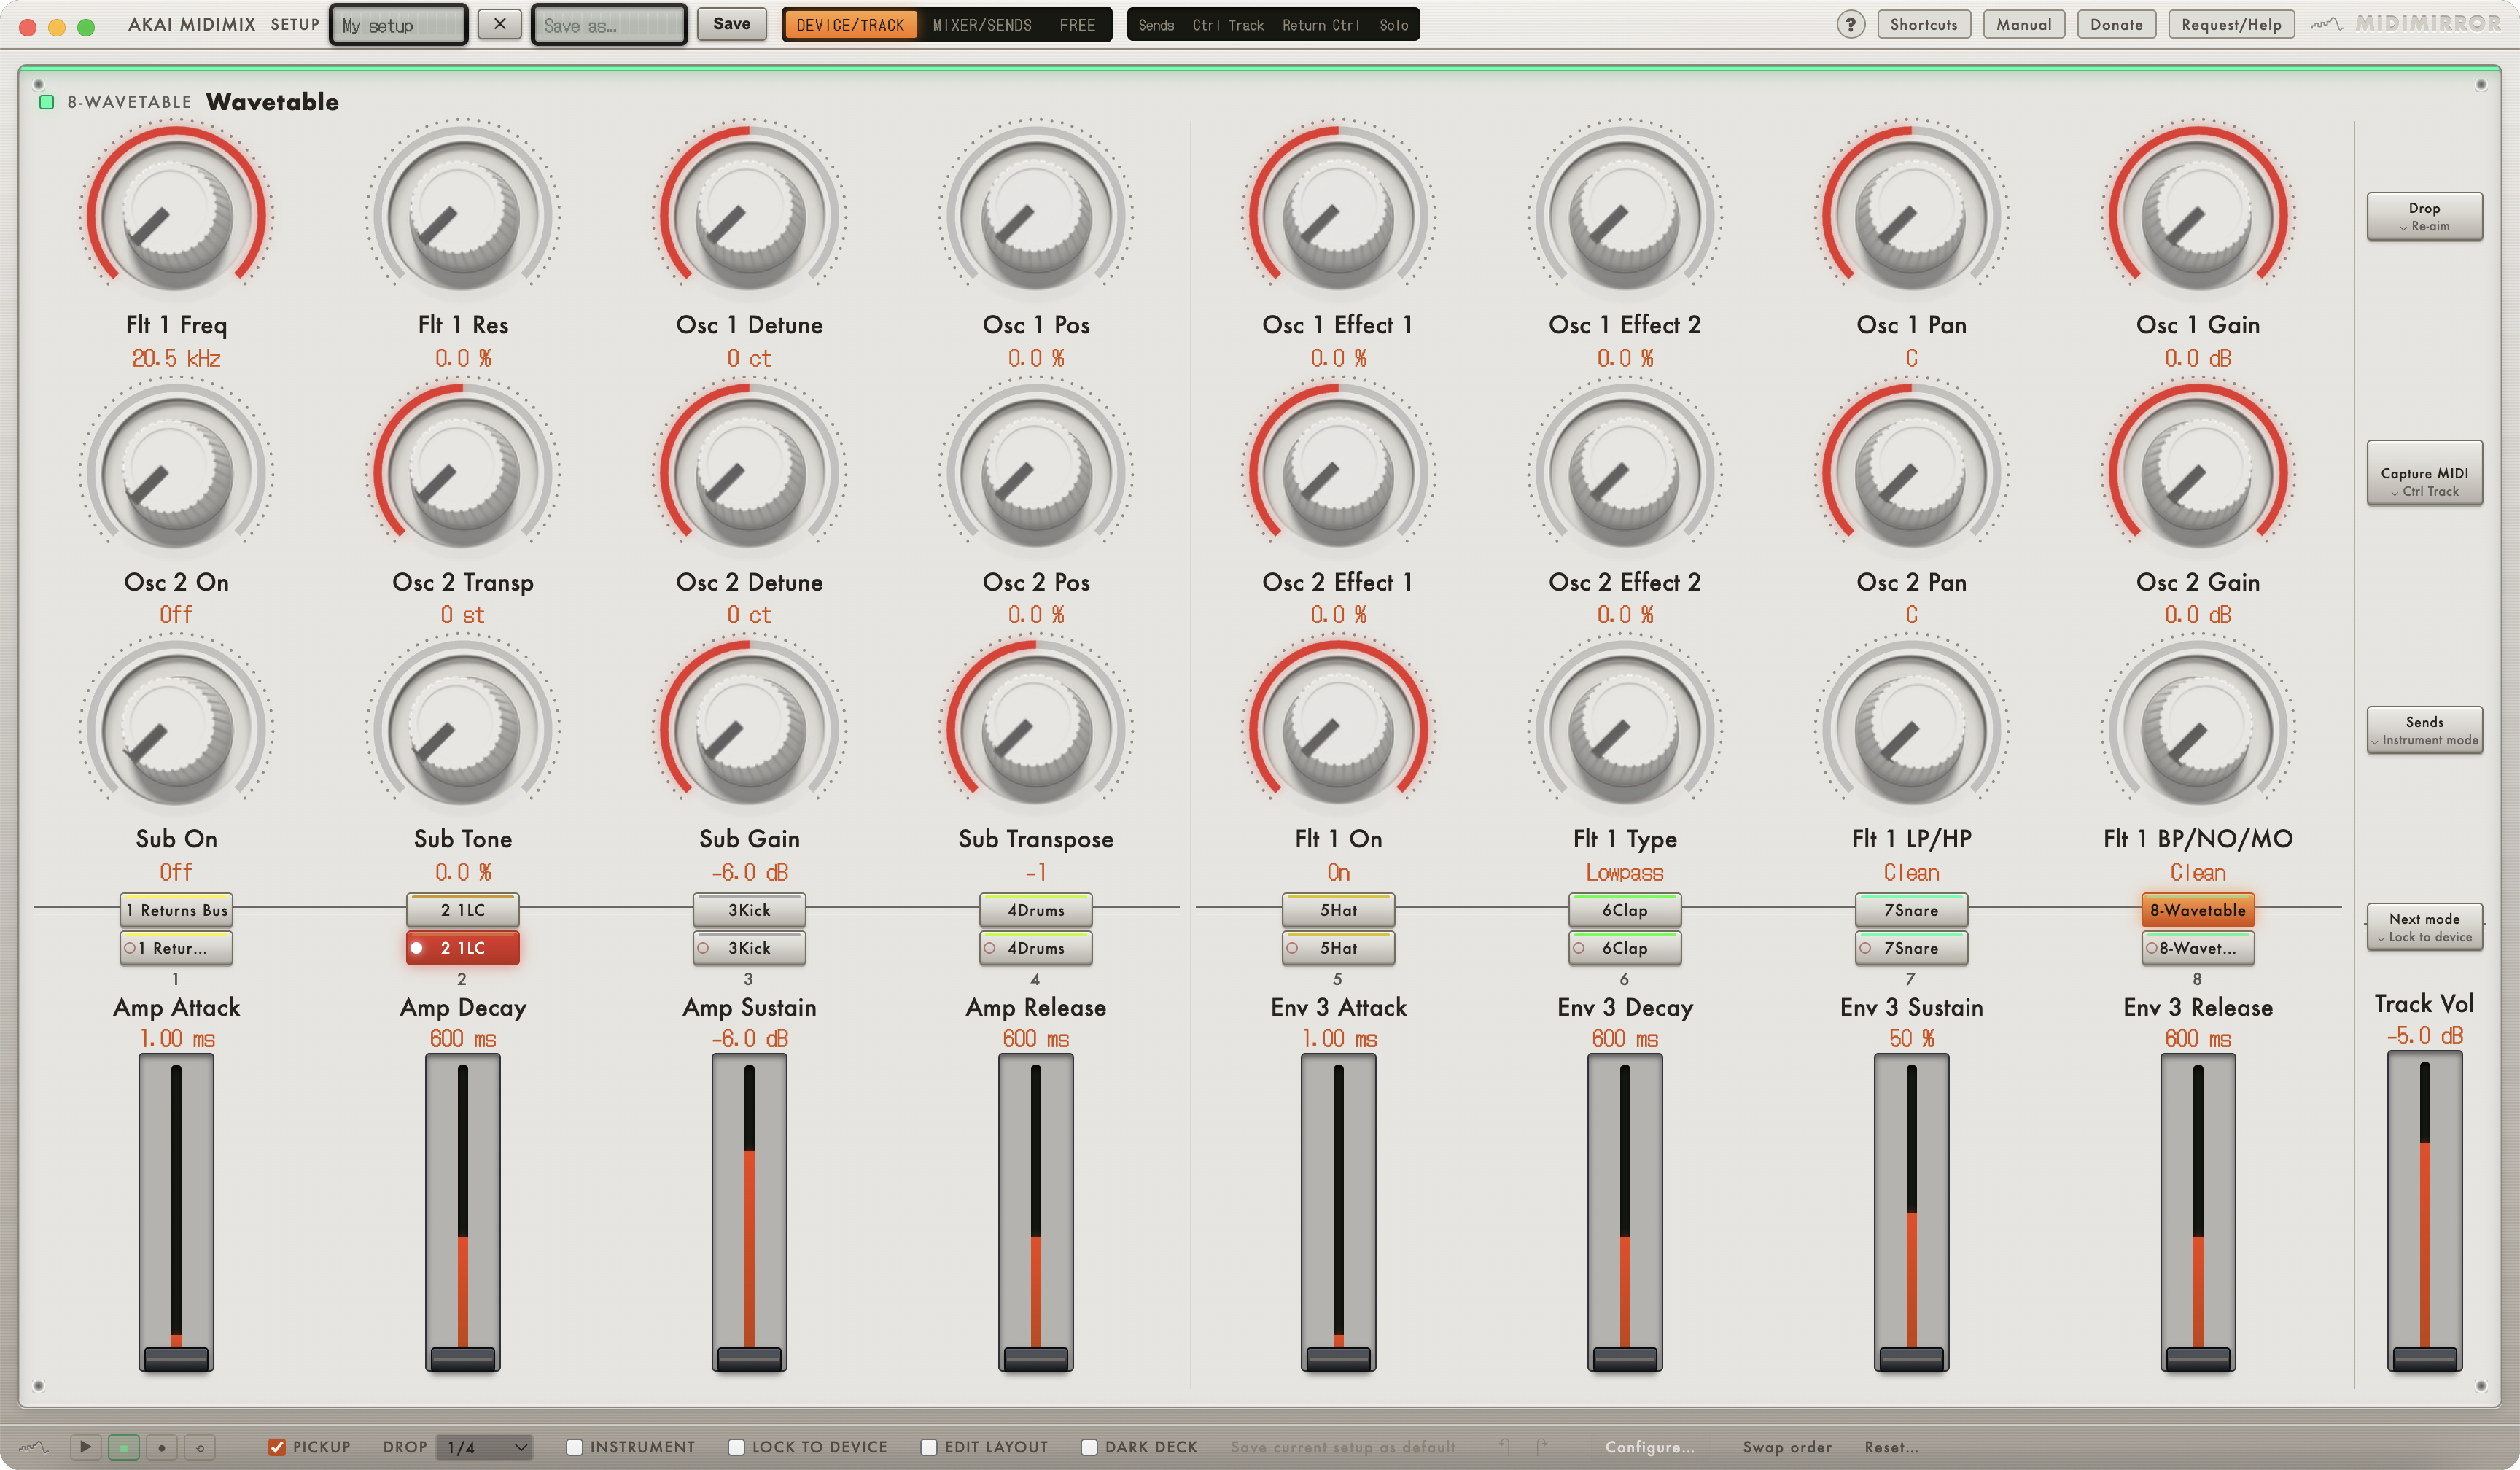Click the MIDIMIRROR logo

2407,23
